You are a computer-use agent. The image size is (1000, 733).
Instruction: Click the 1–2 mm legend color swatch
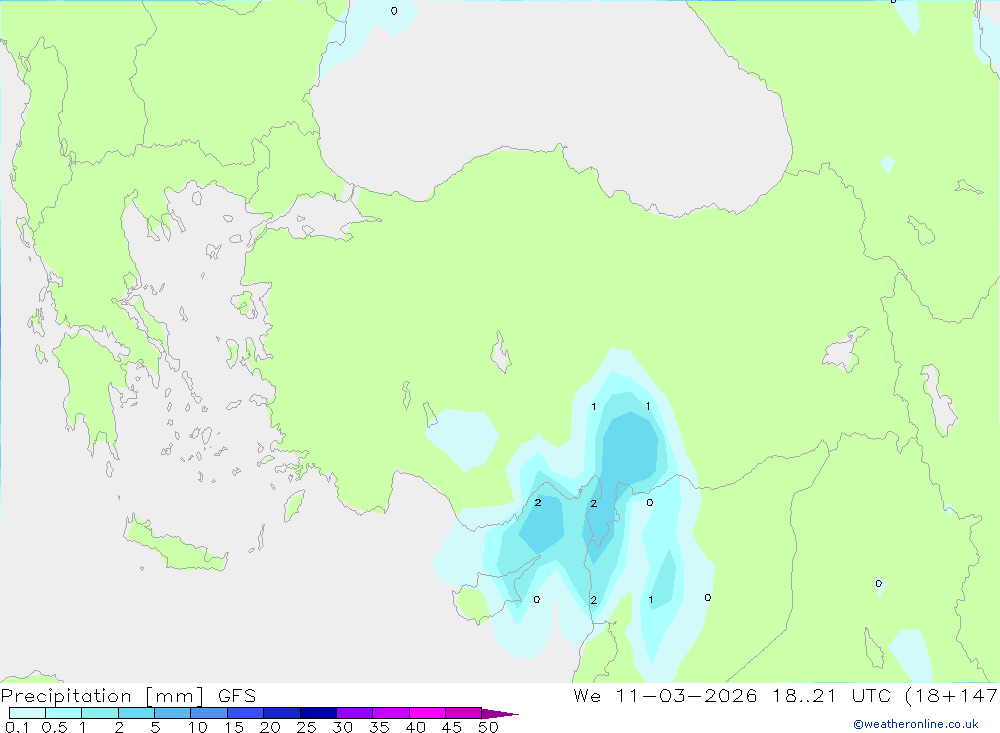point(100,713)
